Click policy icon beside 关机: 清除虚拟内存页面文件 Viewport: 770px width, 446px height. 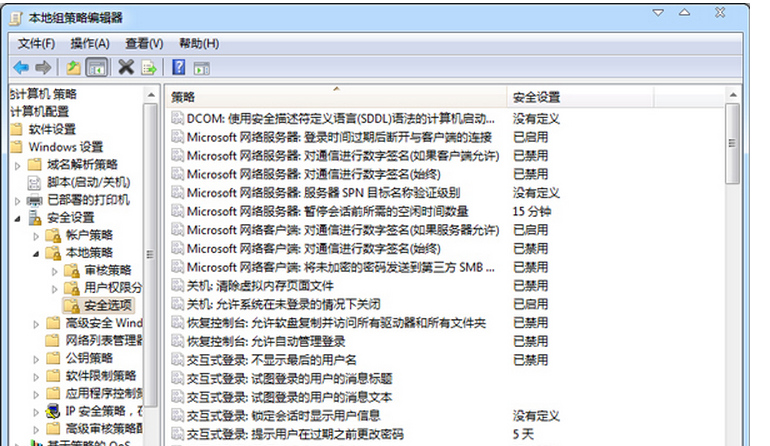click(177, 285)
